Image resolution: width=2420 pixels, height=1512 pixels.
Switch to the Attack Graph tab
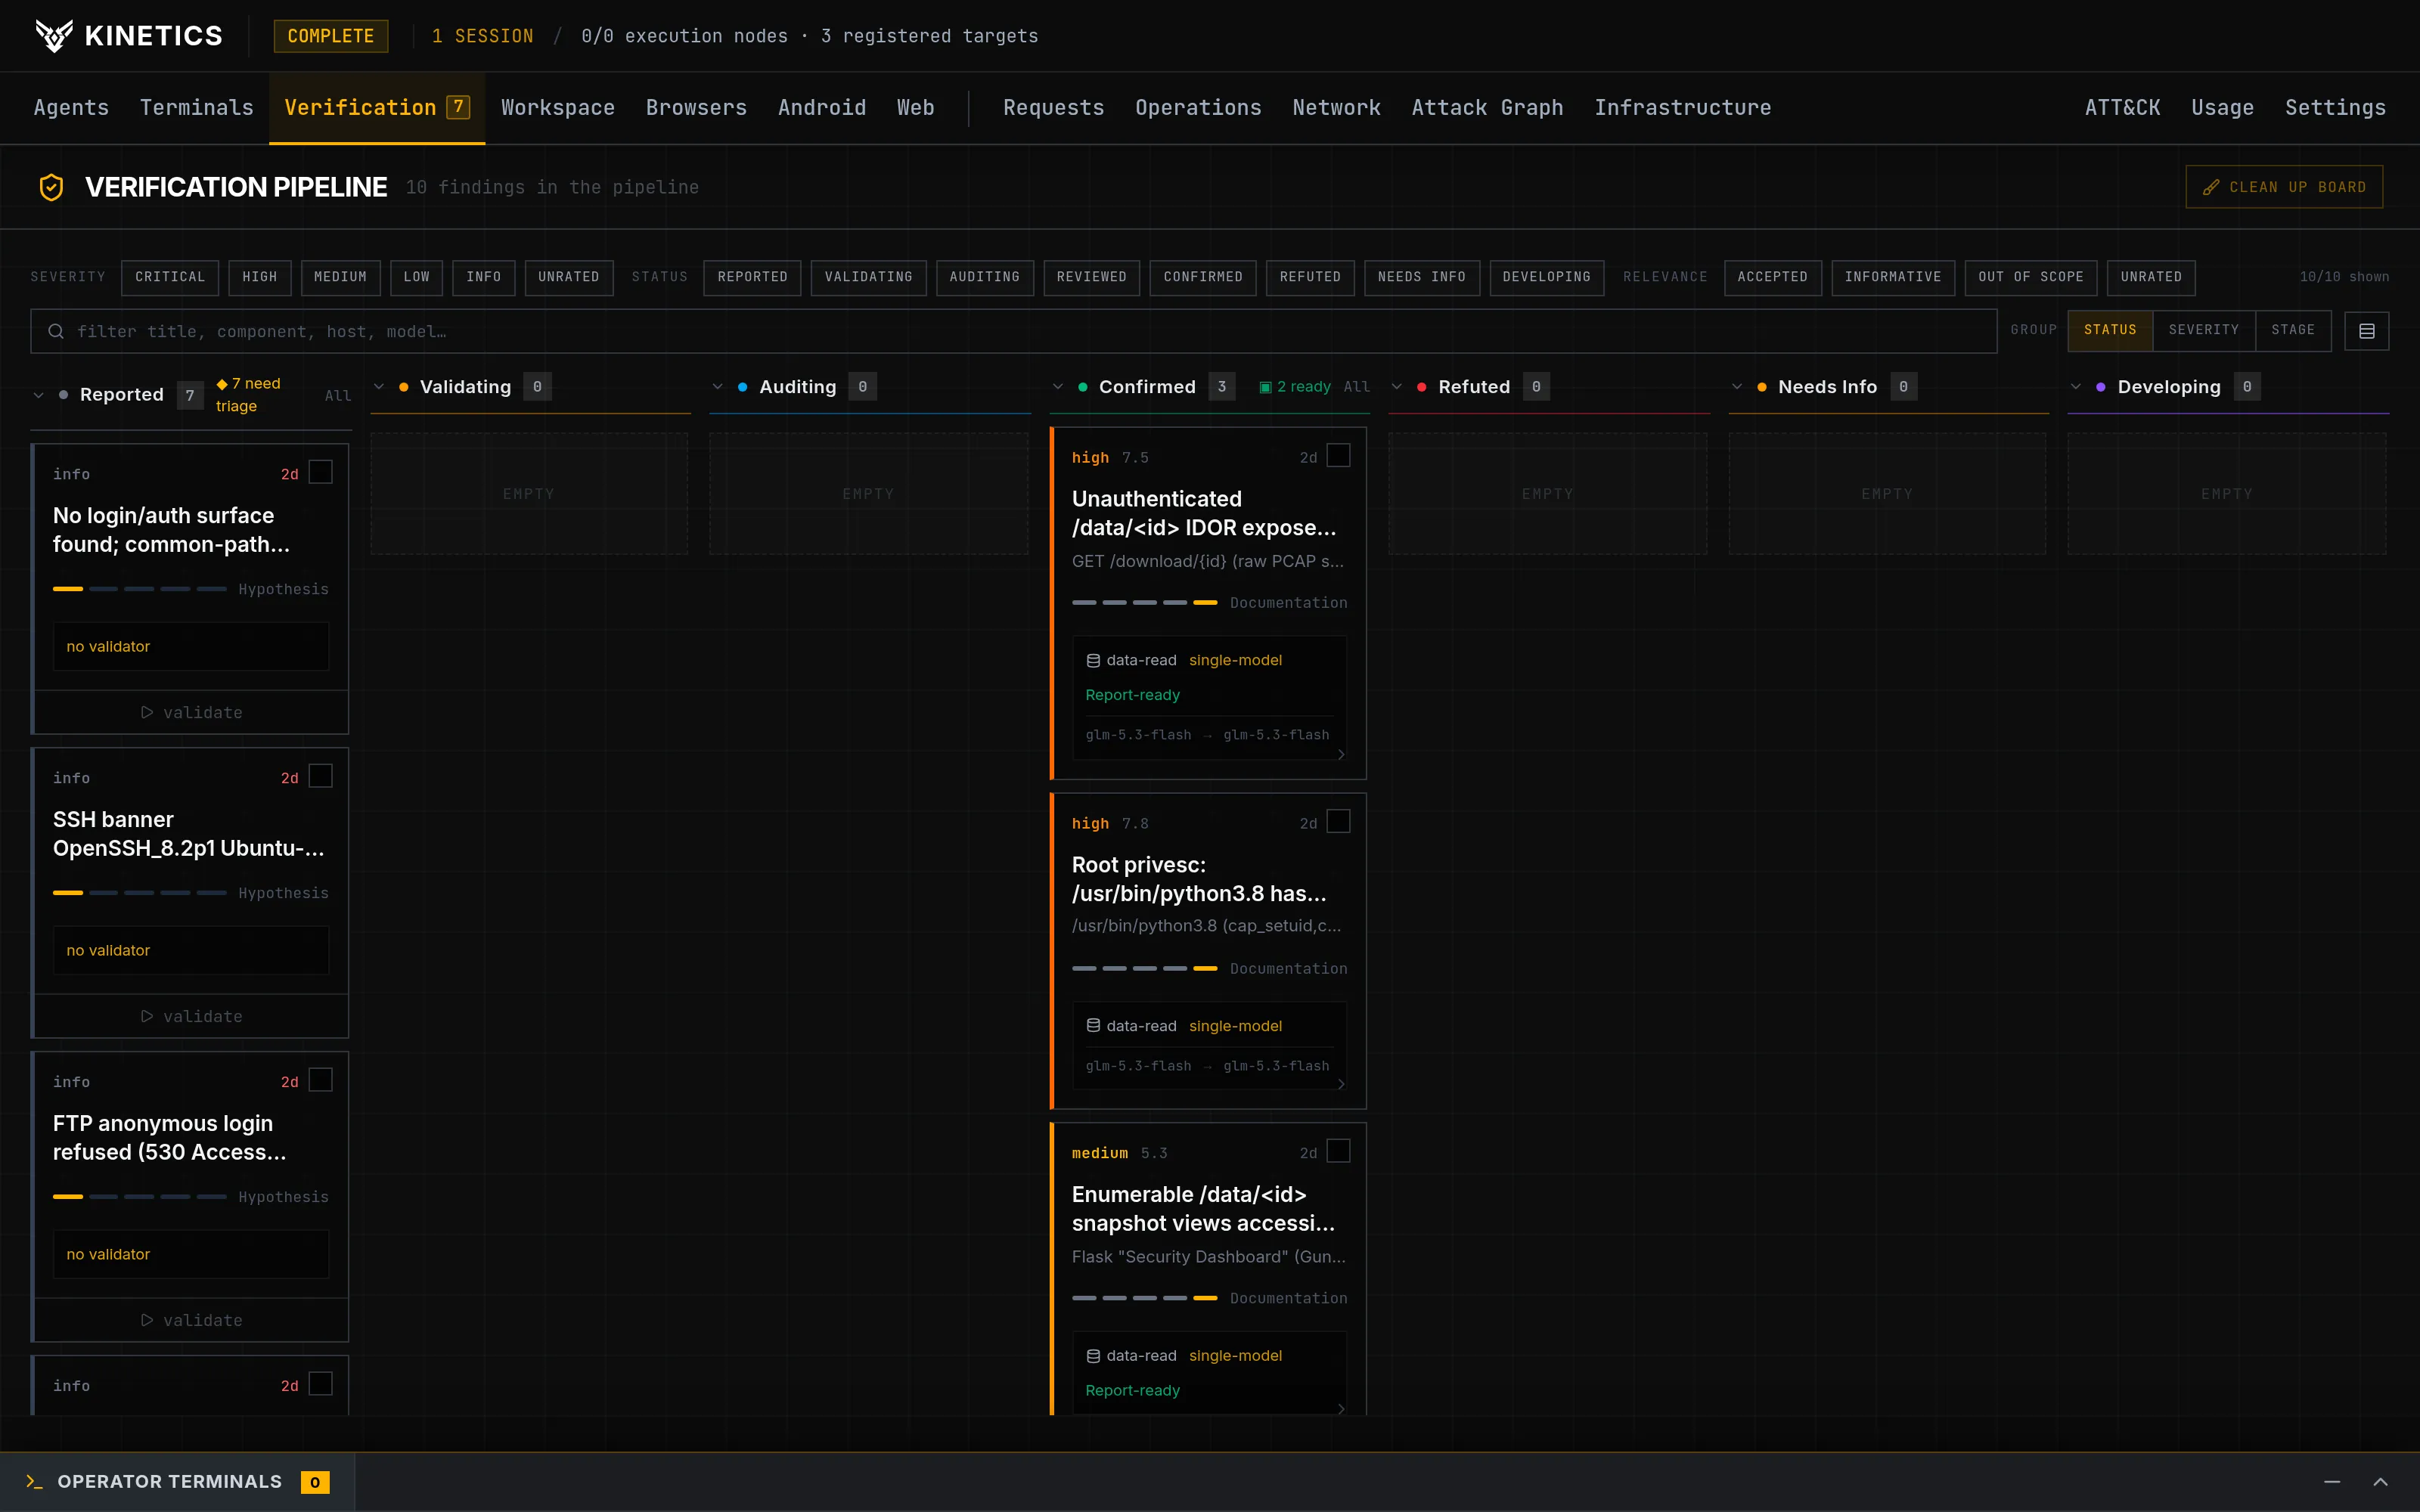pos(1487,107)
